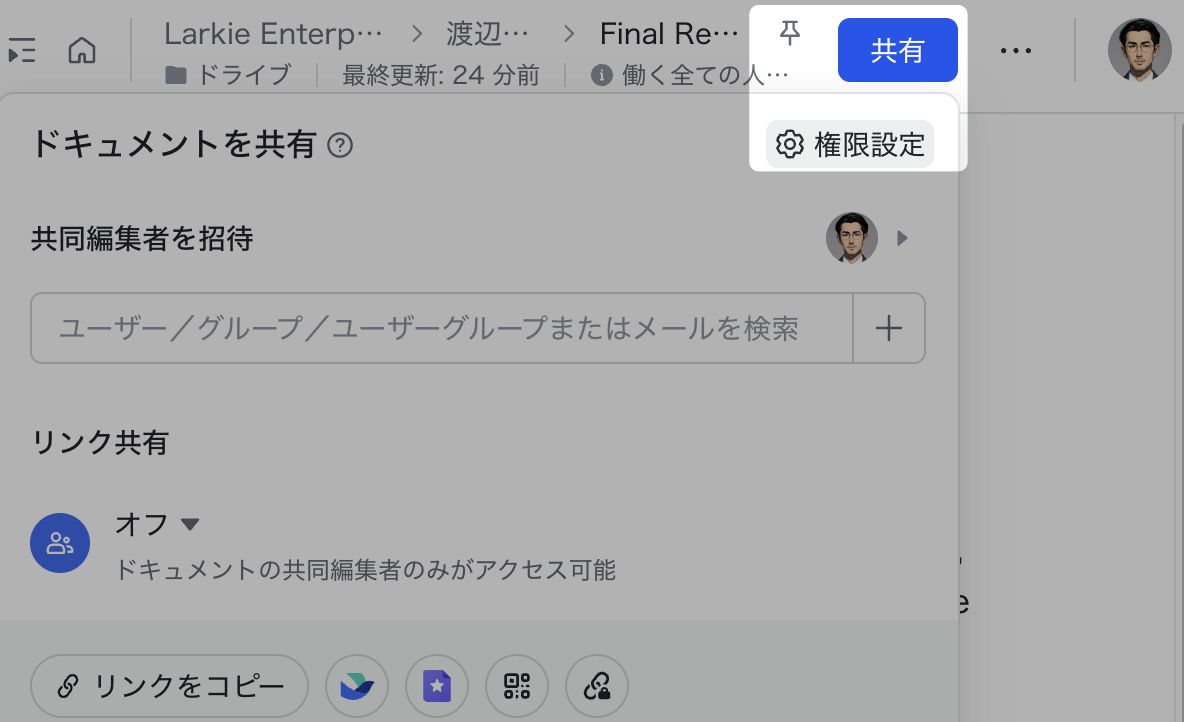Open the three-dot more options menu

1016,50
